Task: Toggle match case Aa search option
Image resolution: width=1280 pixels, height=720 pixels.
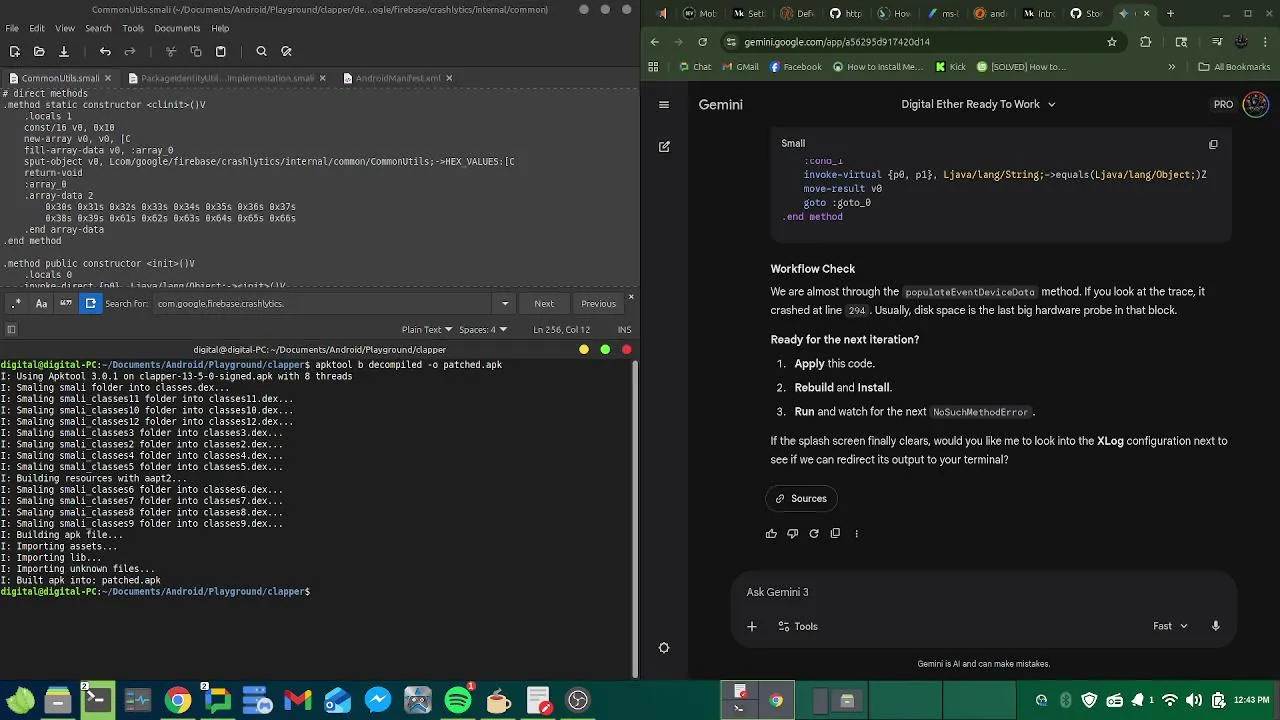Action: point(41,303)
